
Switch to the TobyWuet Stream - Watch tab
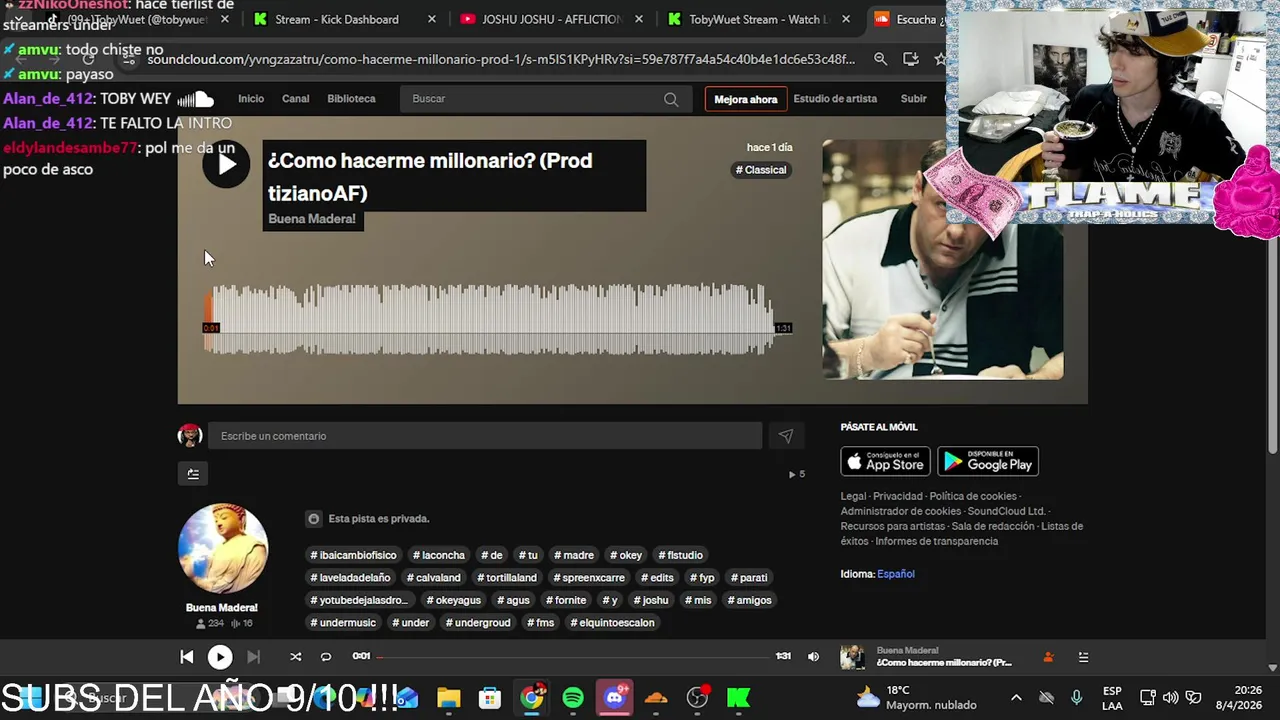tap(758, 19)
